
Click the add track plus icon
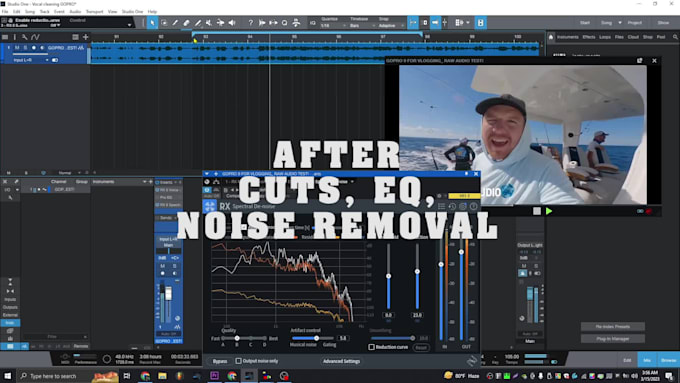(x=85, y=37)
